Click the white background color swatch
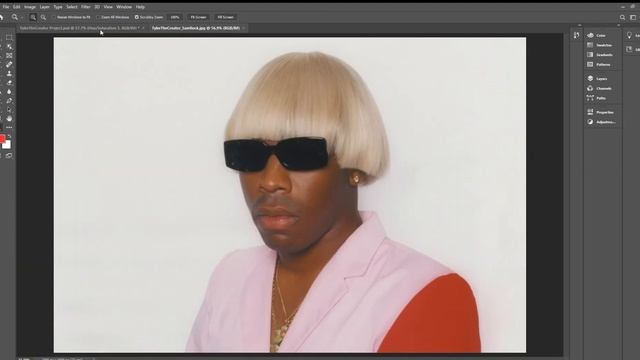 click(7, 145)
